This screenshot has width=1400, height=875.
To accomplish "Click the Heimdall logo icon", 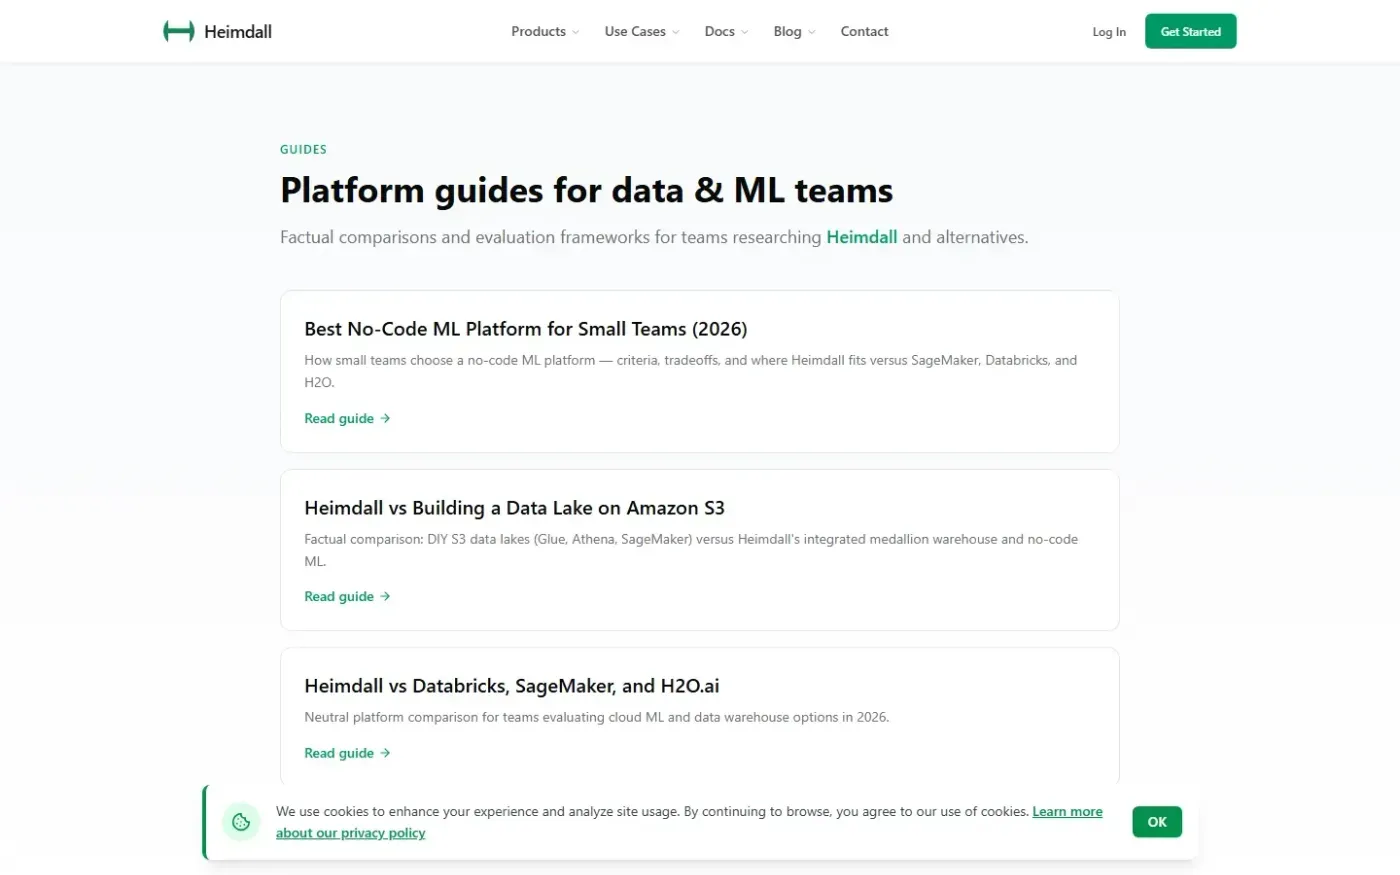I will point(179,31).
